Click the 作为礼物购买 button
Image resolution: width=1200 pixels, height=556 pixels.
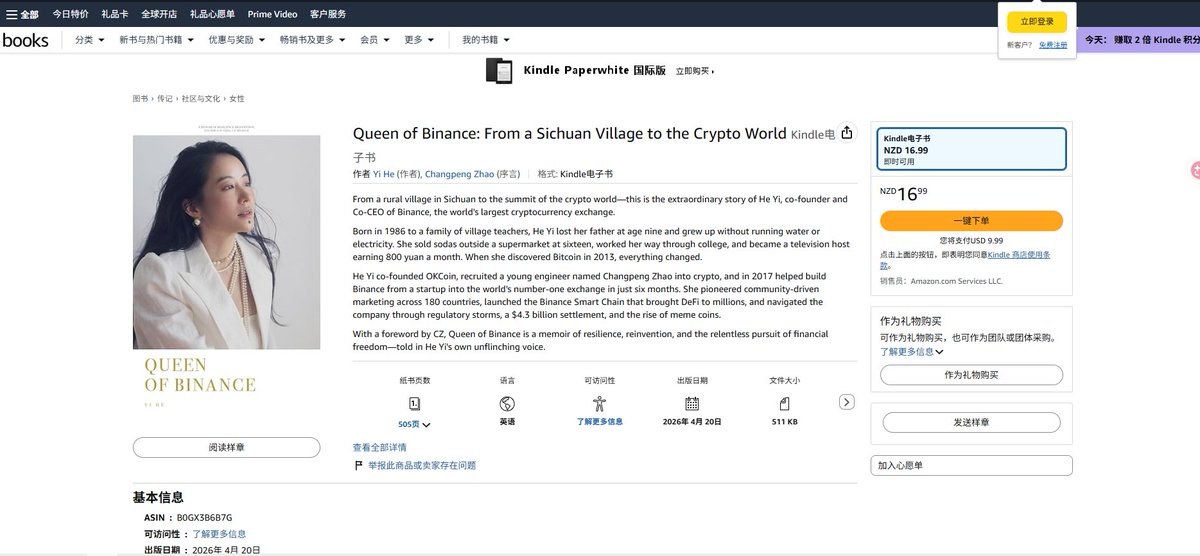[x=971, y=375]
